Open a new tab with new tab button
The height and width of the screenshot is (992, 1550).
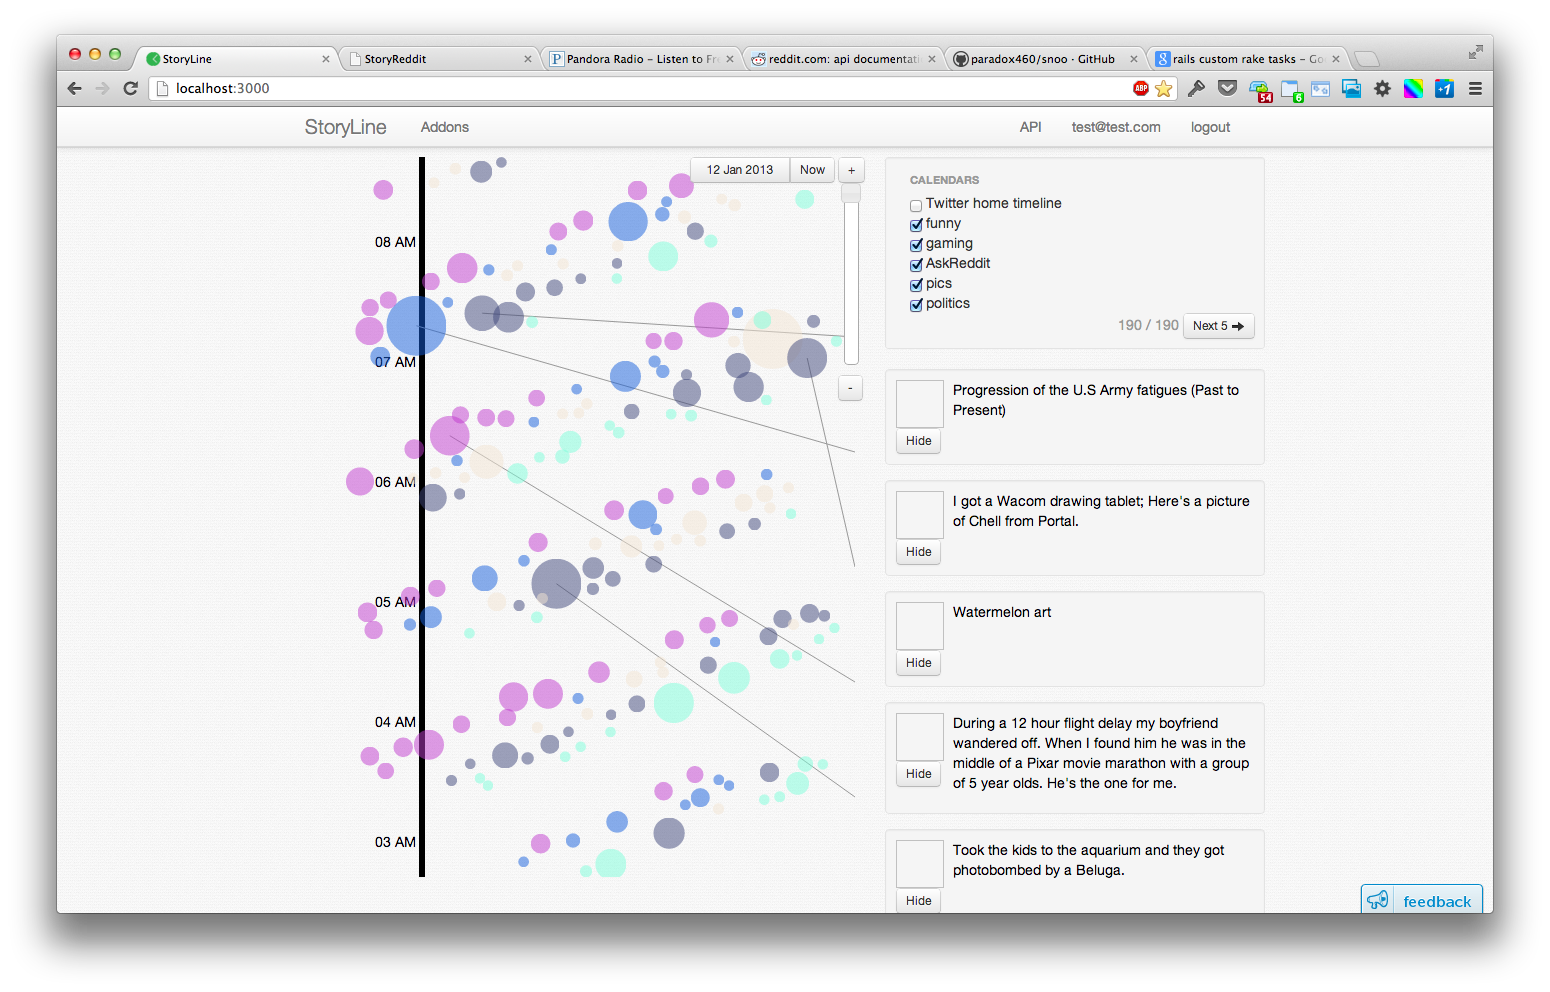coord(1367,59)
